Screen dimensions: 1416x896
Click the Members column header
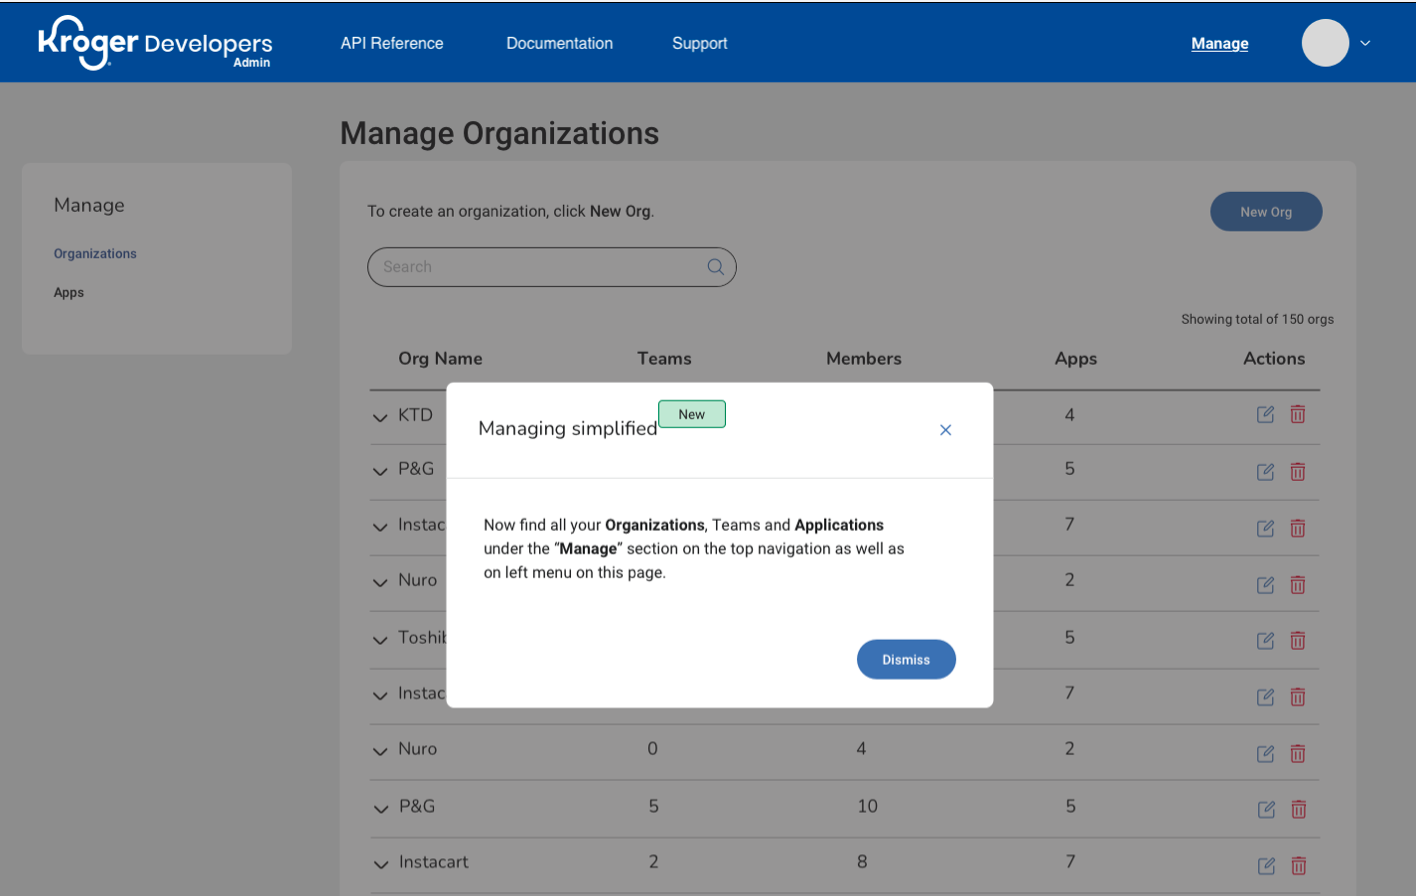[x=863, y=358]
